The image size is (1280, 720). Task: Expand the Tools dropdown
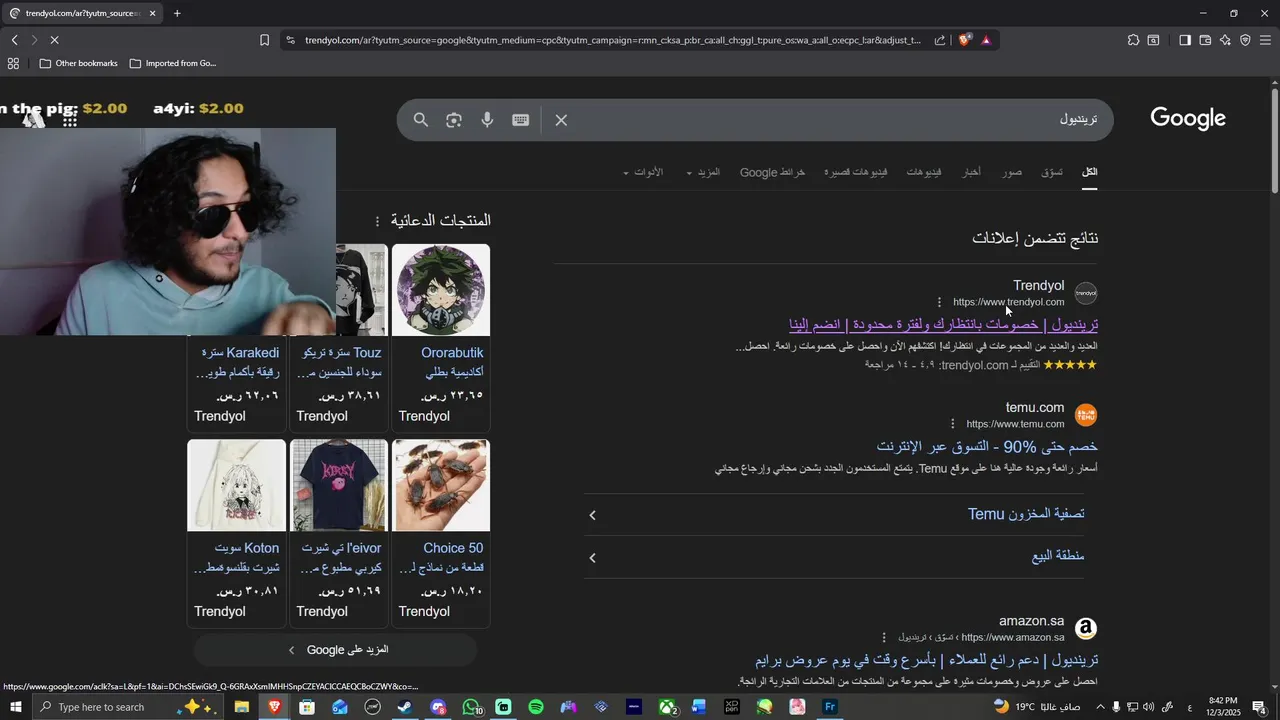click(x=643, y=172)
